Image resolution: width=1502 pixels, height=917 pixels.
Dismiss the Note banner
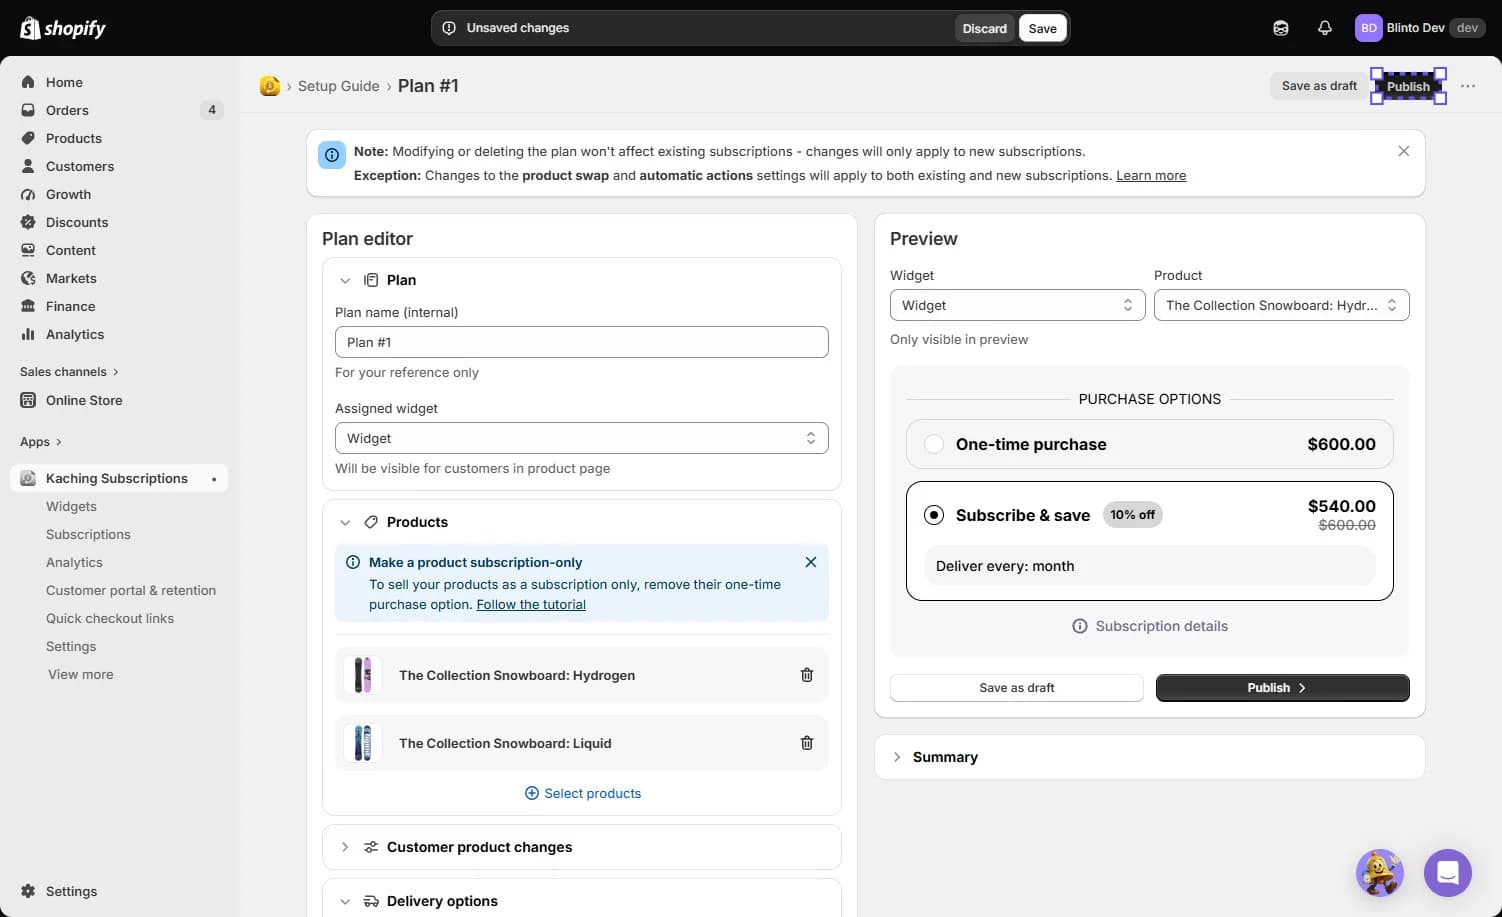(x=1404, y=151)
